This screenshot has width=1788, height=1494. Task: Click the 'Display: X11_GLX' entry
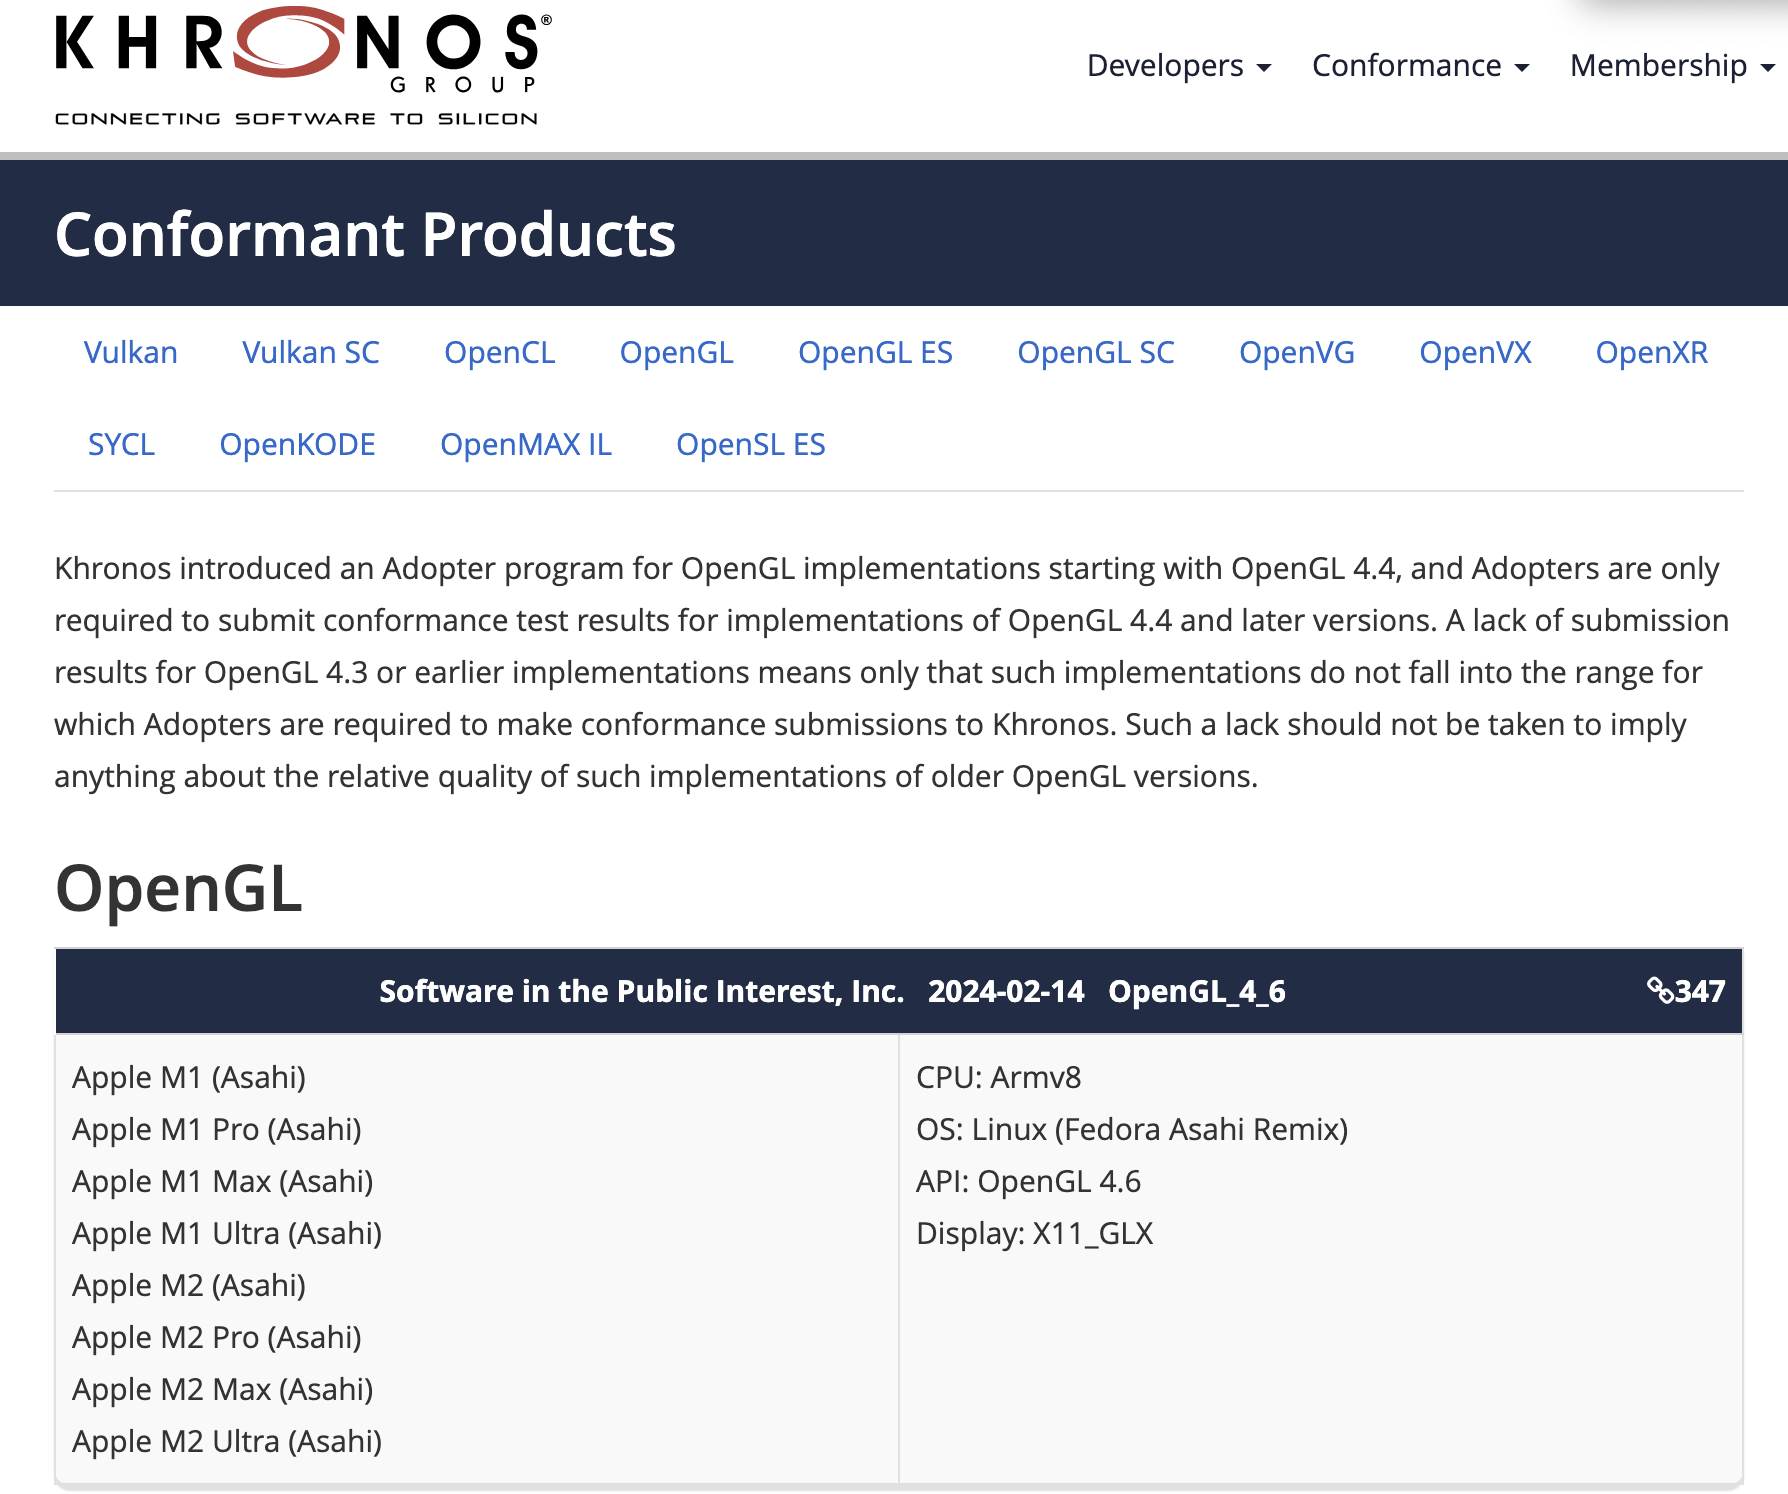(x=1035, y=1233)
